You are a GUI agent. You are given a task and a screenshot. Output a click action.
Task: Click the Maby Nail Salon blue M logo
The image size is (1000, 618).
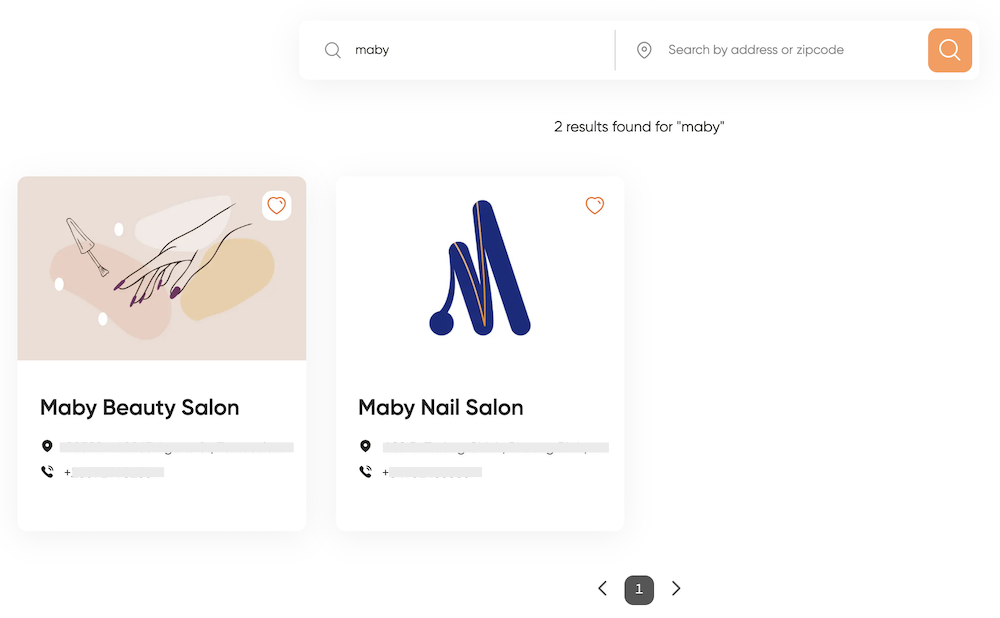click(x=480, y=268)
